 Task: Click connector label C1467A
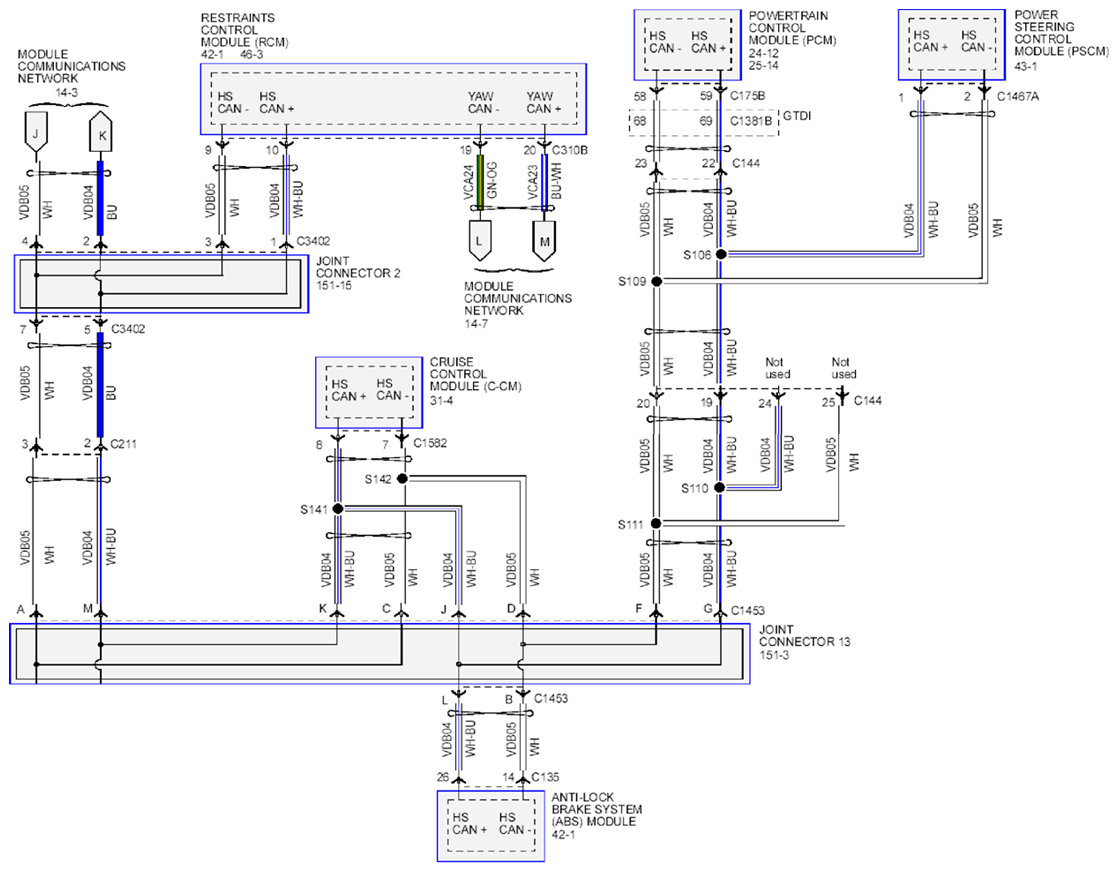pyautogui.click(x=1017, y=96)
